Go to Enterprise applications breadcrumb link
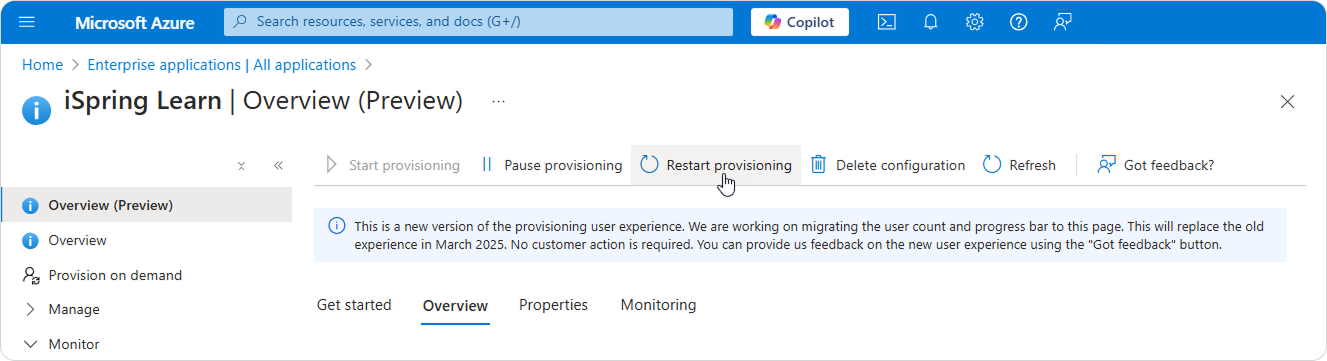The width and height of the screenshot is (1327, 361). pyautogui.click(x=222, y=65)
